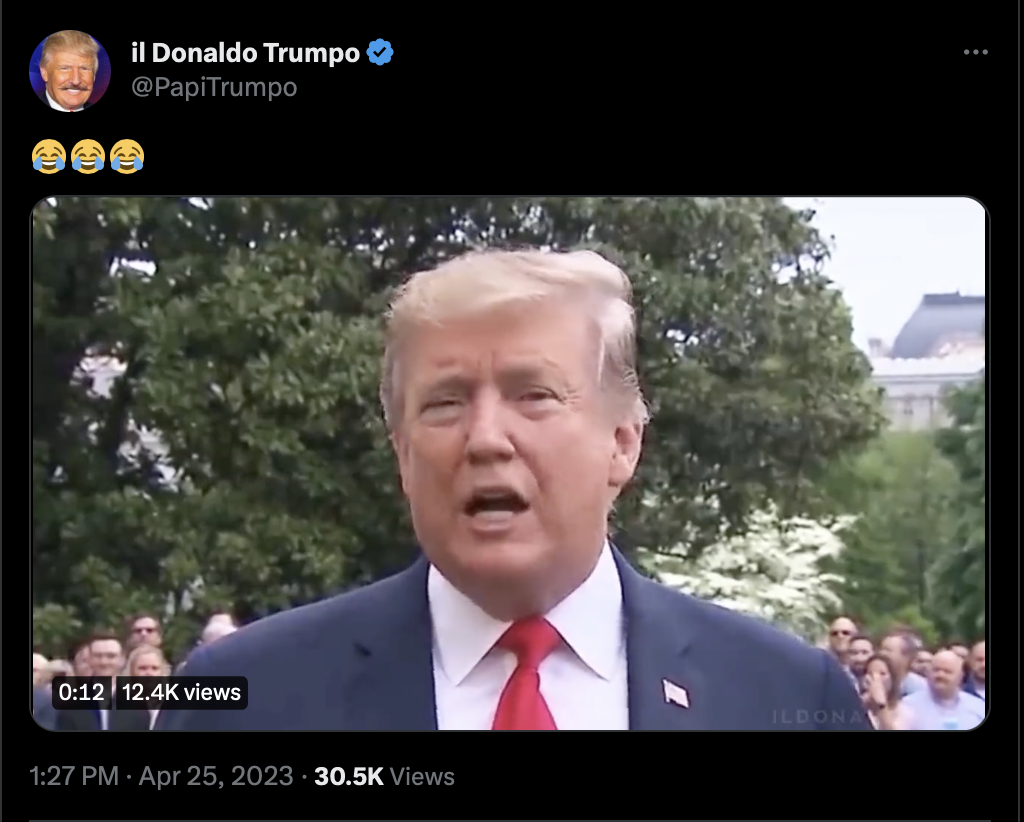Click the last laughing-crying emoji
Image resolution: width=1024 pixels, height=822 pixels.
point(127,157)
